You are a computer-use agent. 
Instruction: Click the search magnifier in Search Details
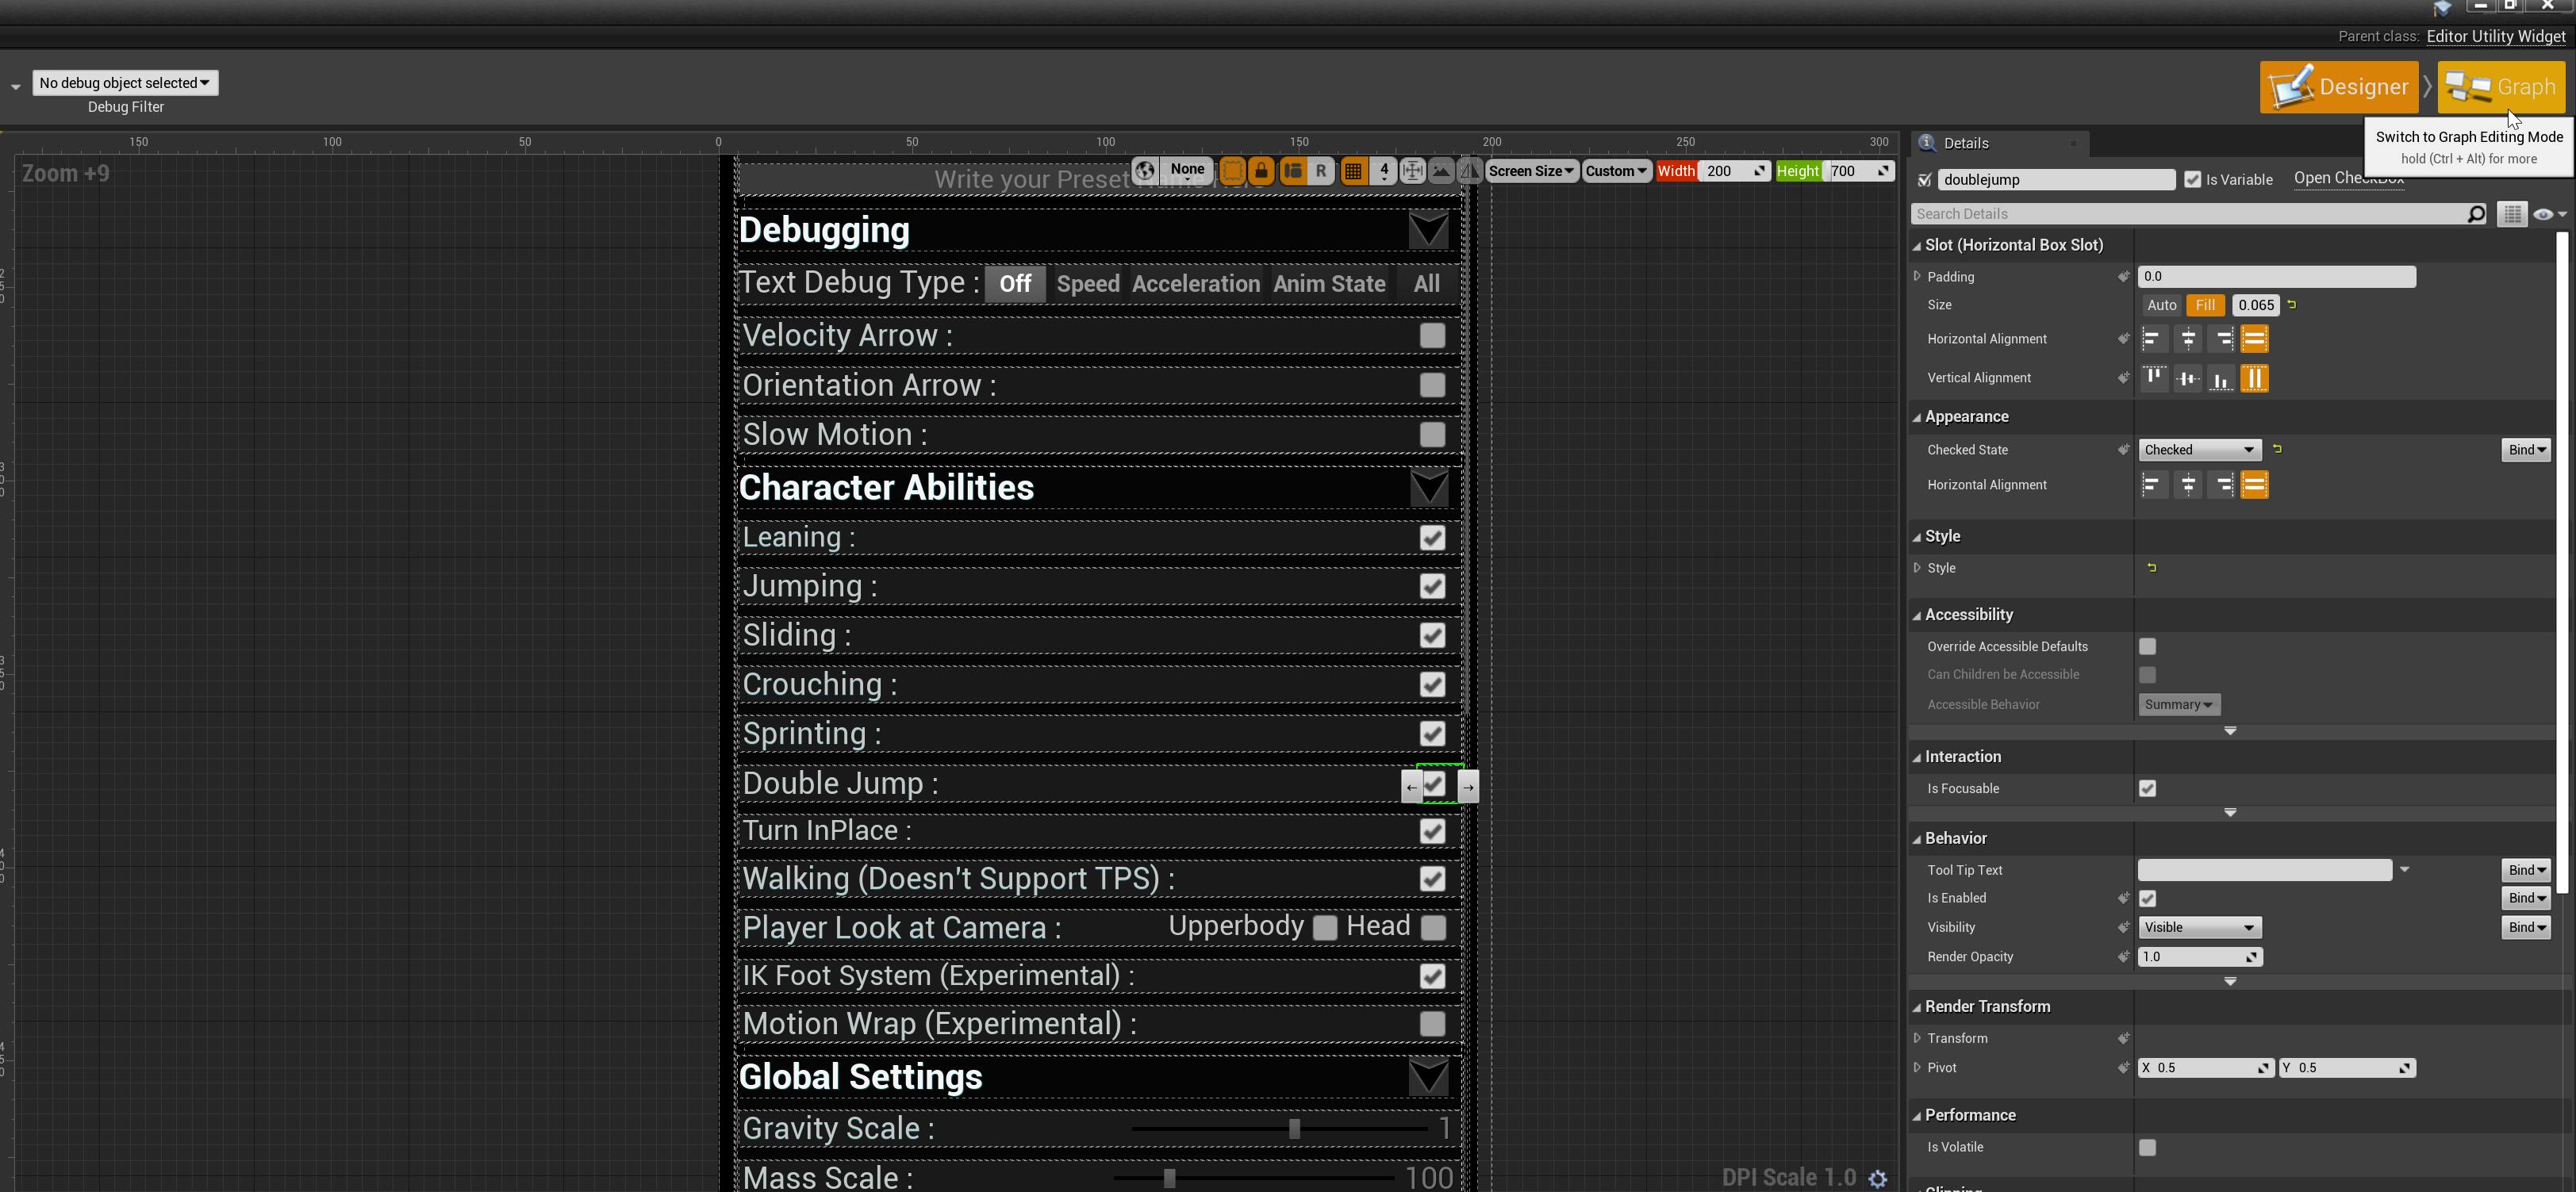click(x=2475, y=214)
